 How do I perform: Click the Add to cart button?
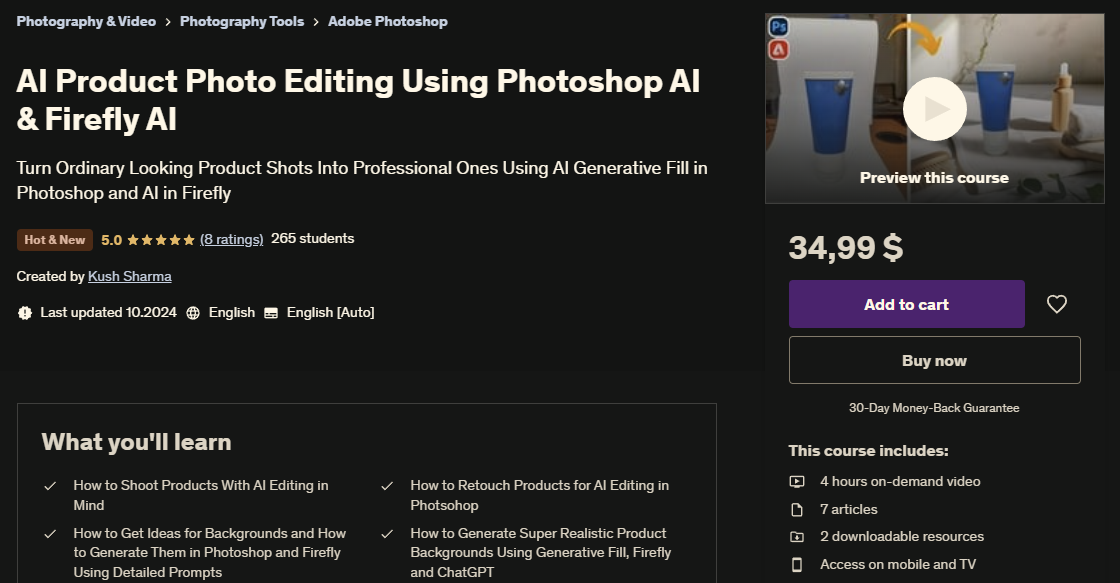[906, 304]
